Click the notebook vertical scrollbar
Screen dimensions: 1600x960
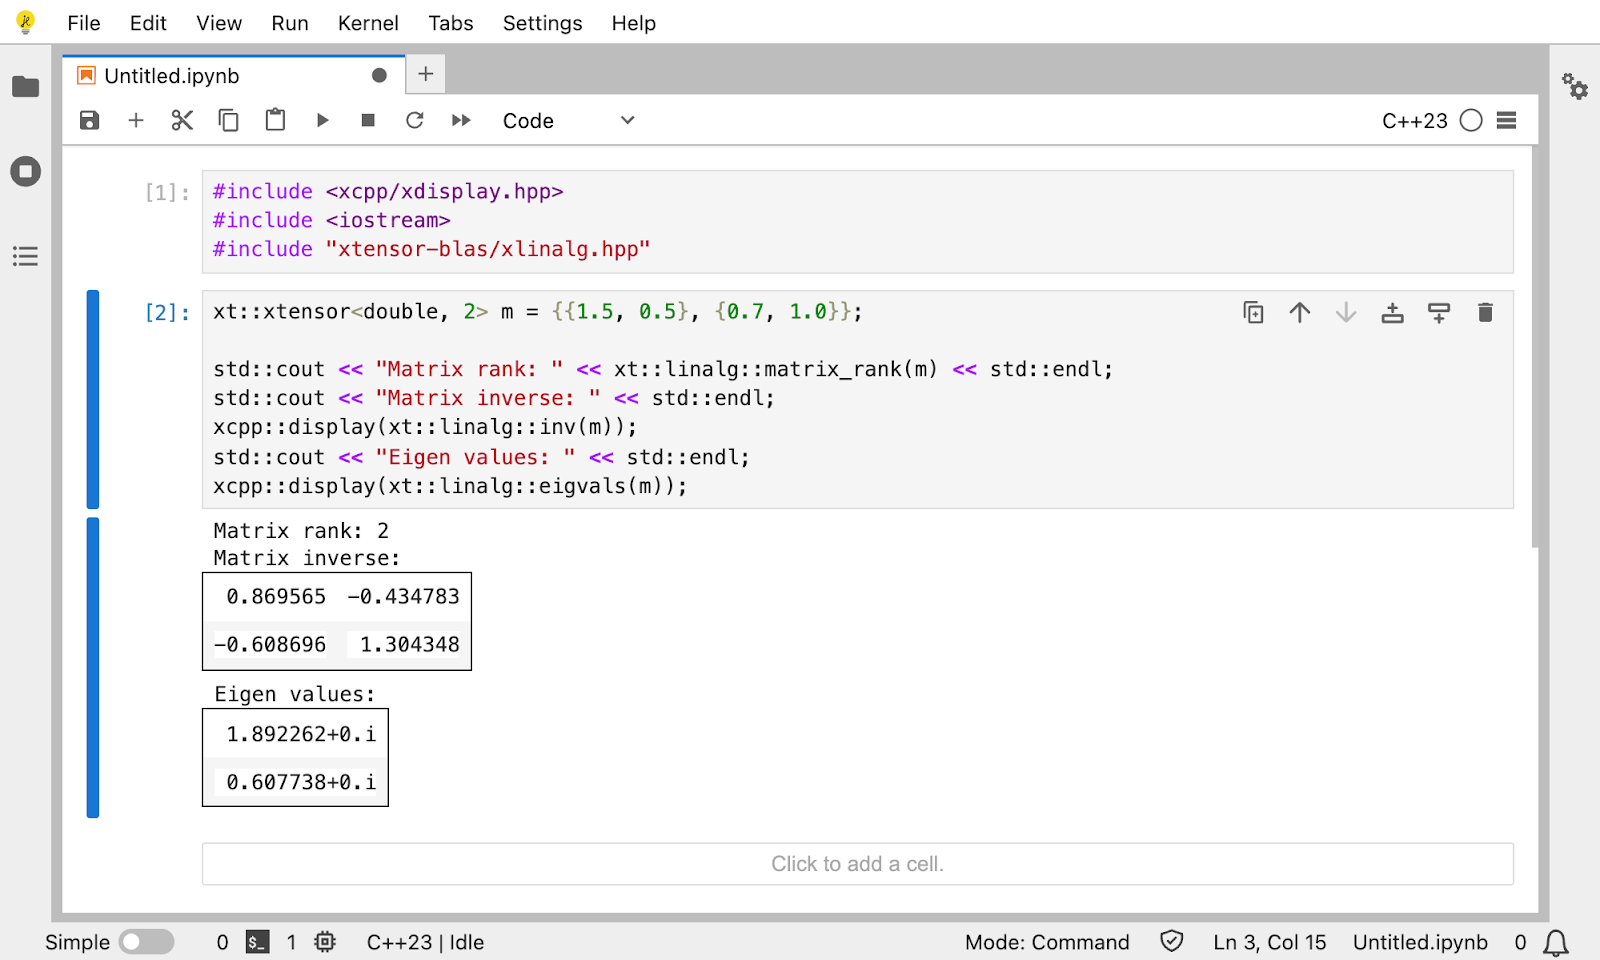pos(1535,347)
